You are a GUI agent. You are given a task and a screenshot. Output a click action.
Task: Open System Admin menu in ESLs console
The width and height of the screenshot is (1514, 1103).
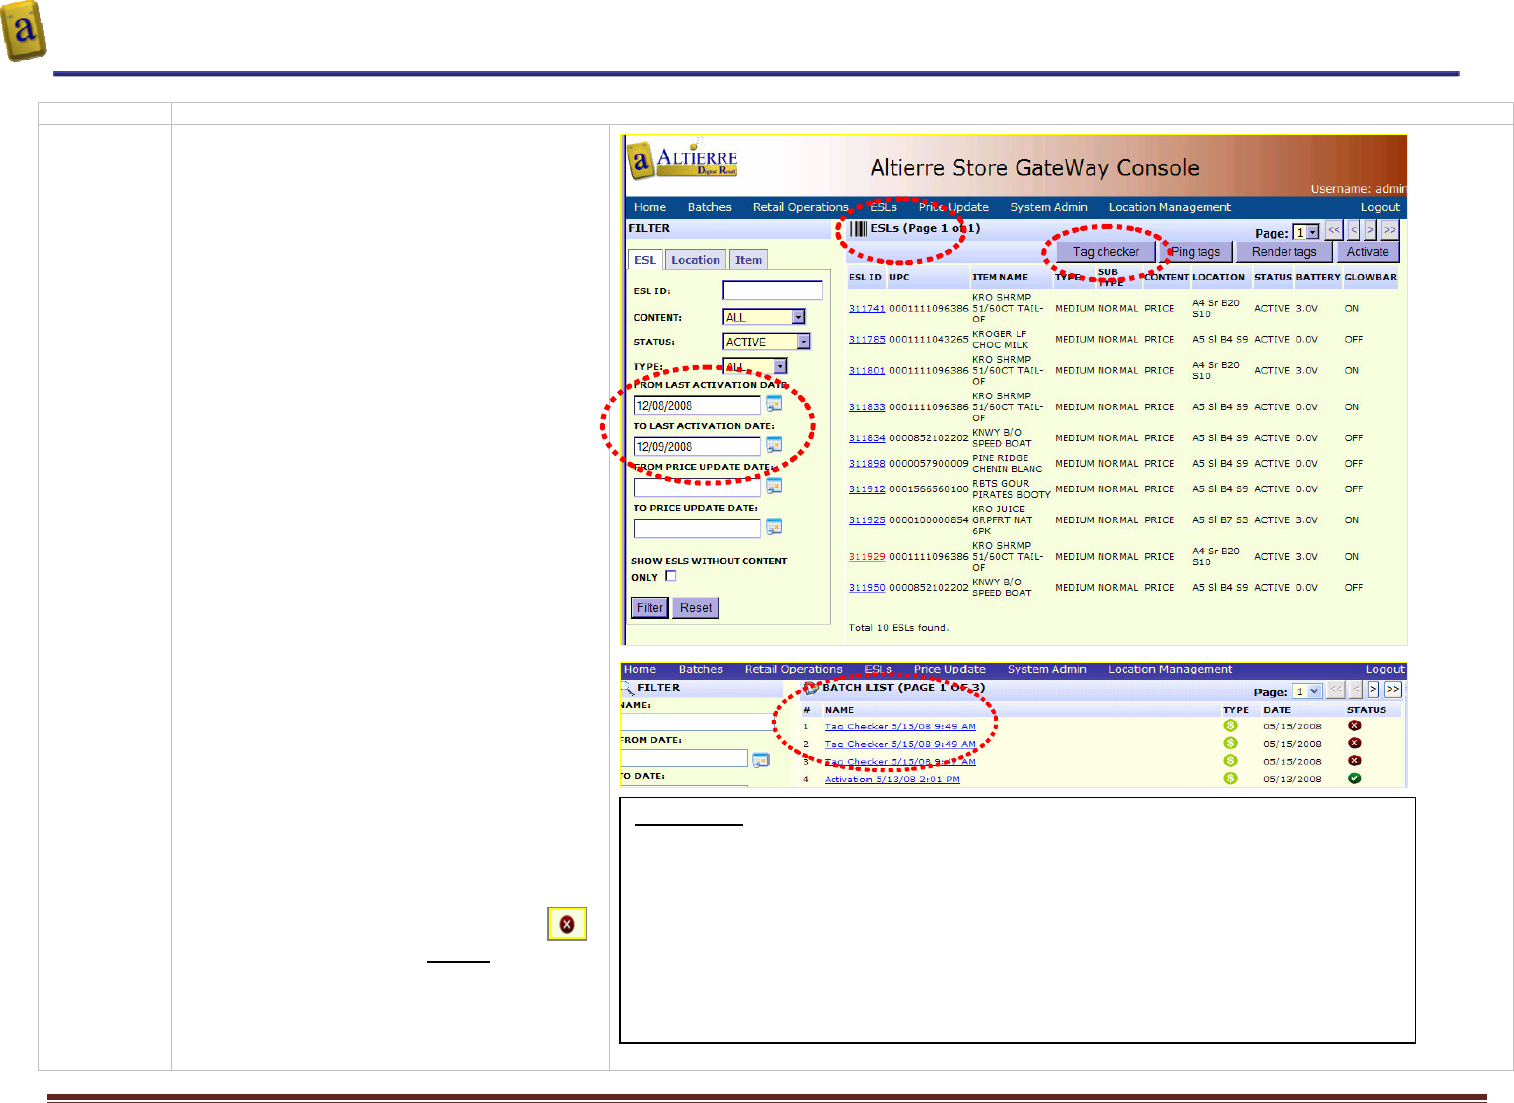pyautogui.click(x=1049, y=207)
